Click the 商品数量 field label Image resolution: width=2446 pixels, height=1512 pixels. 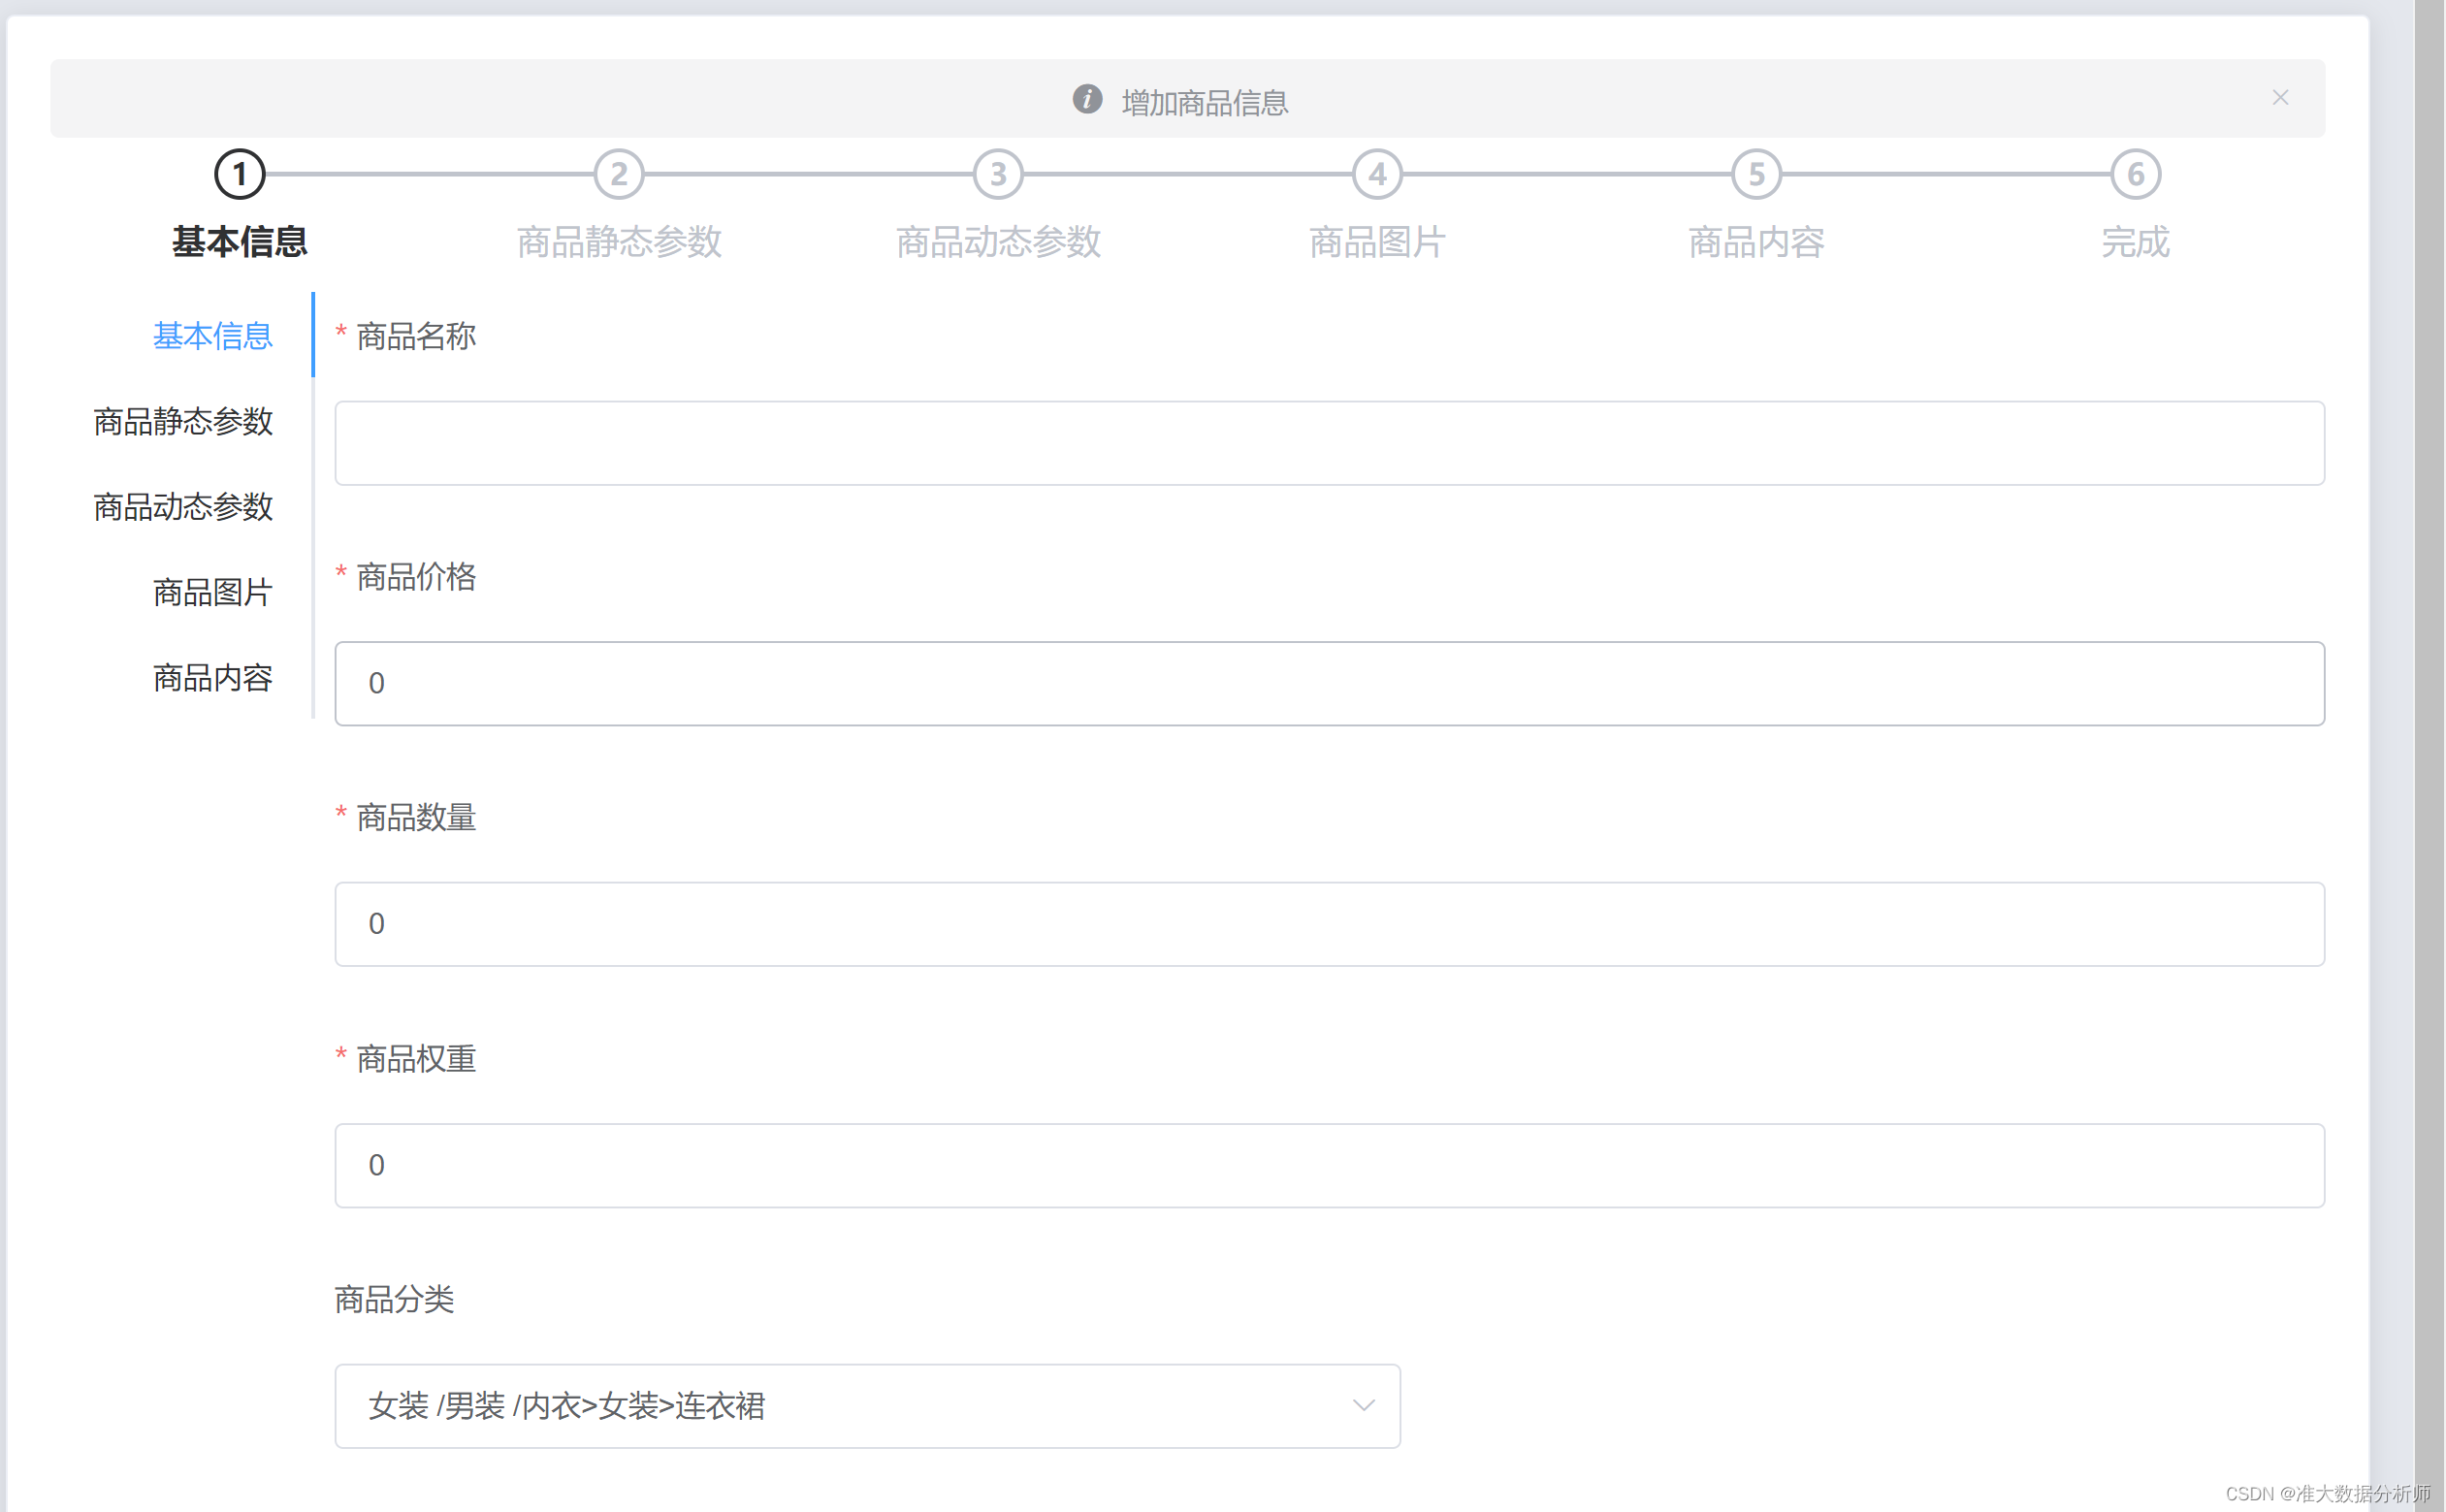416,818
